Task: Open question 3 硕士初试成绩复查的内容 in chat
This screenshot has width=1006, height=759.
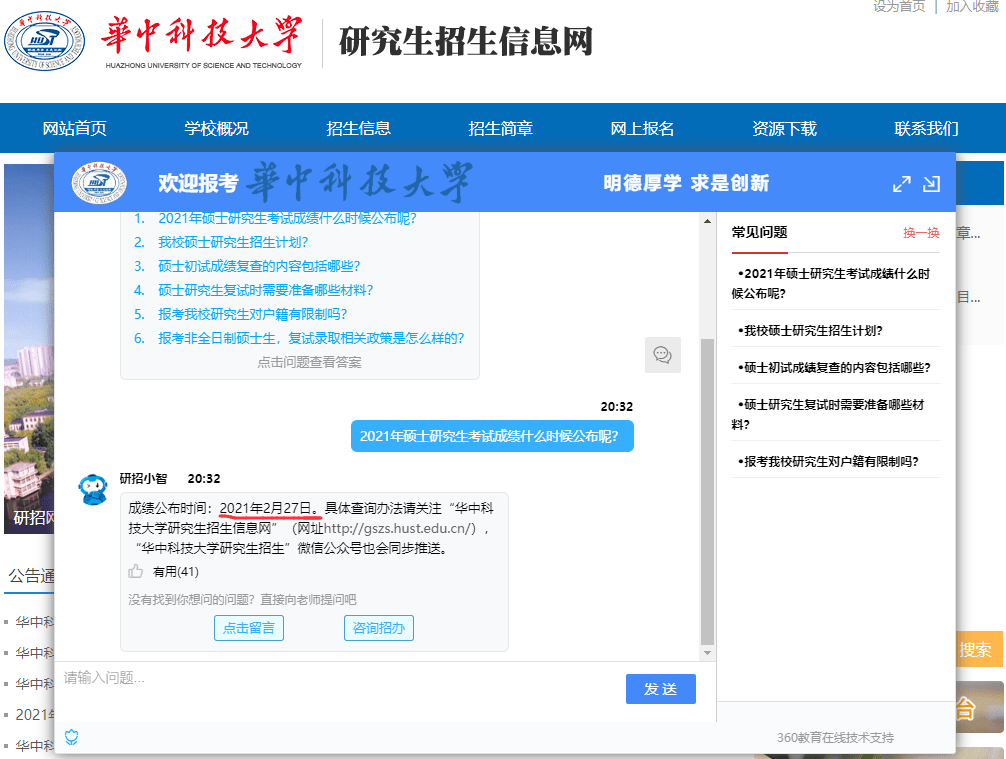Action: 259,266
